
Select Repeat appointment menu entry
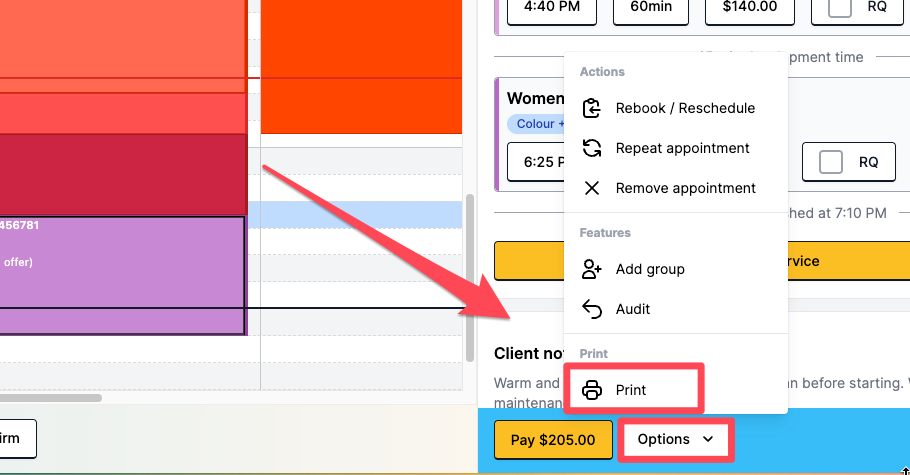682,148
